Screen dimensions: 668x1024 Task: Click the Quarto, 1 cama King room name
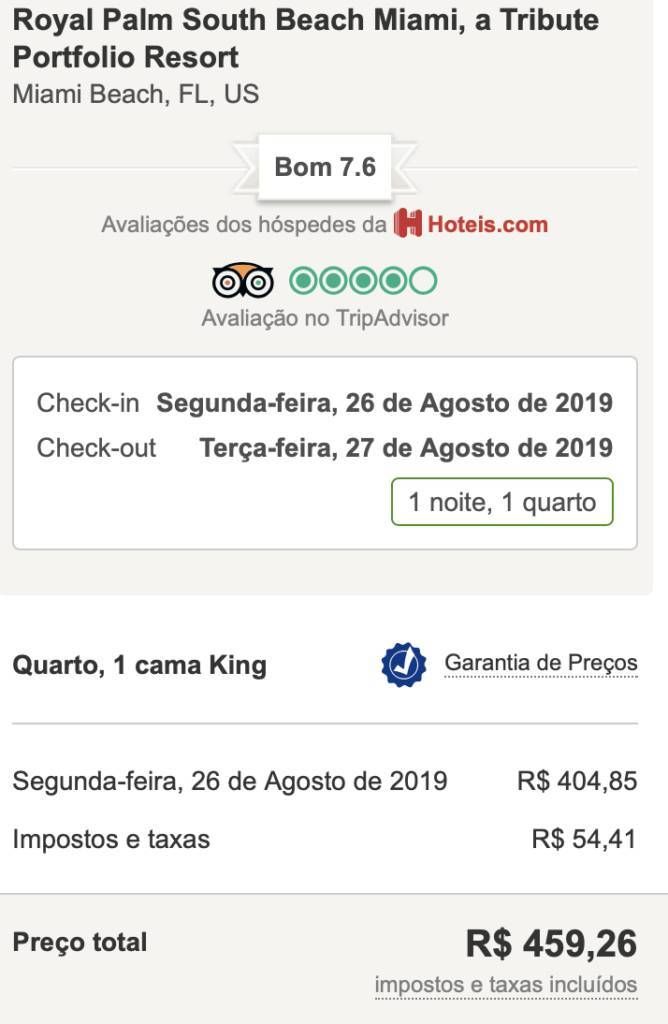(x=140, y=665)
